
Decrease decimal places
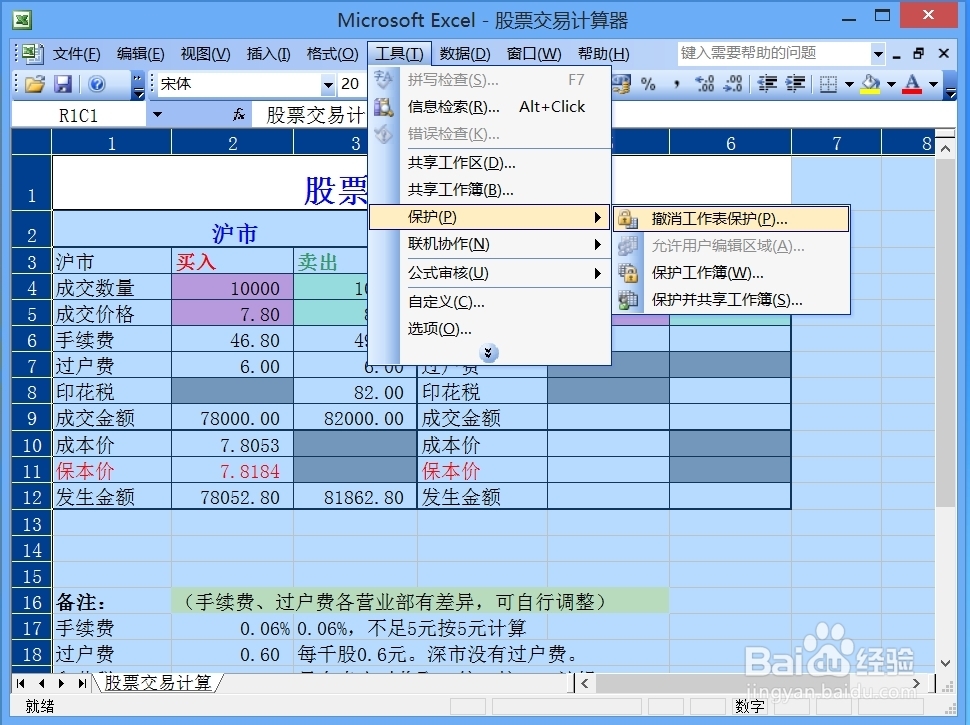coord(733,84)
